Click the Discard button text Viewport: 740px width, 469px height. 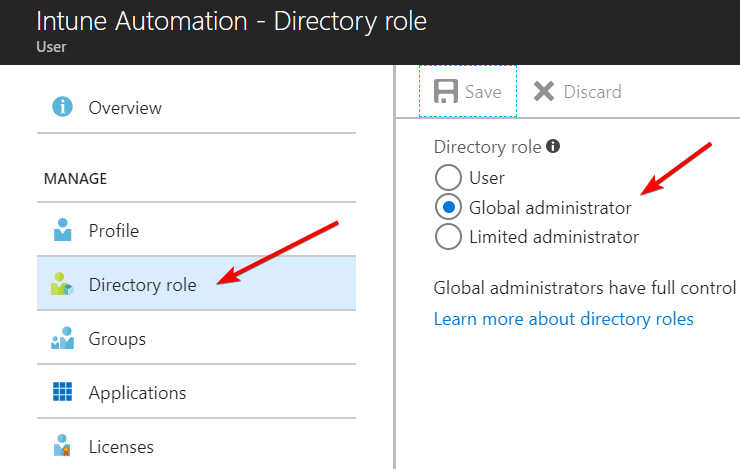593,92
